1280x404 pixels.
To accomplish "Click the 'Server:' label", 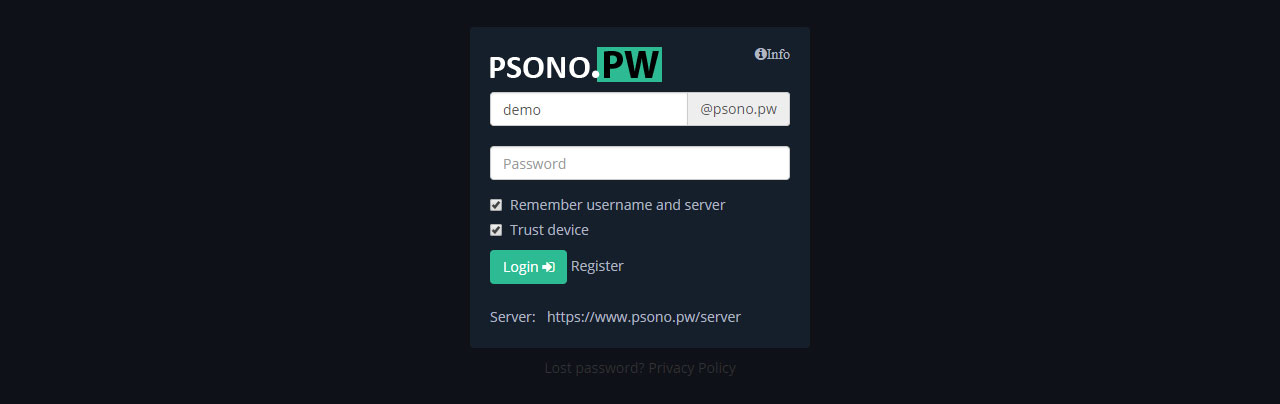I will point(513,317).
